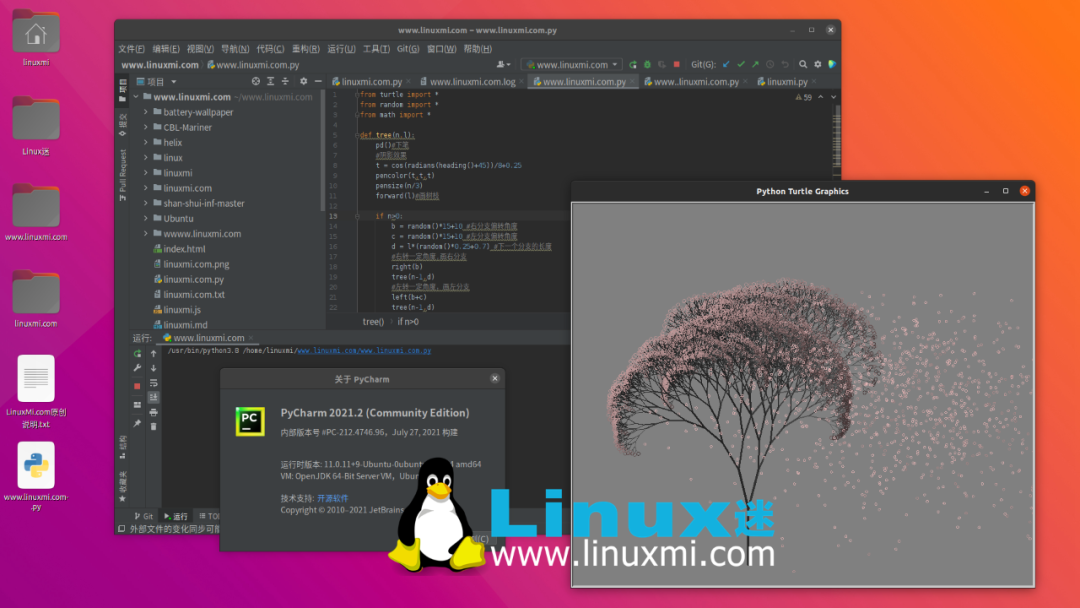
Task: Open the Git tool window tab at bottom
Action: 144,516
